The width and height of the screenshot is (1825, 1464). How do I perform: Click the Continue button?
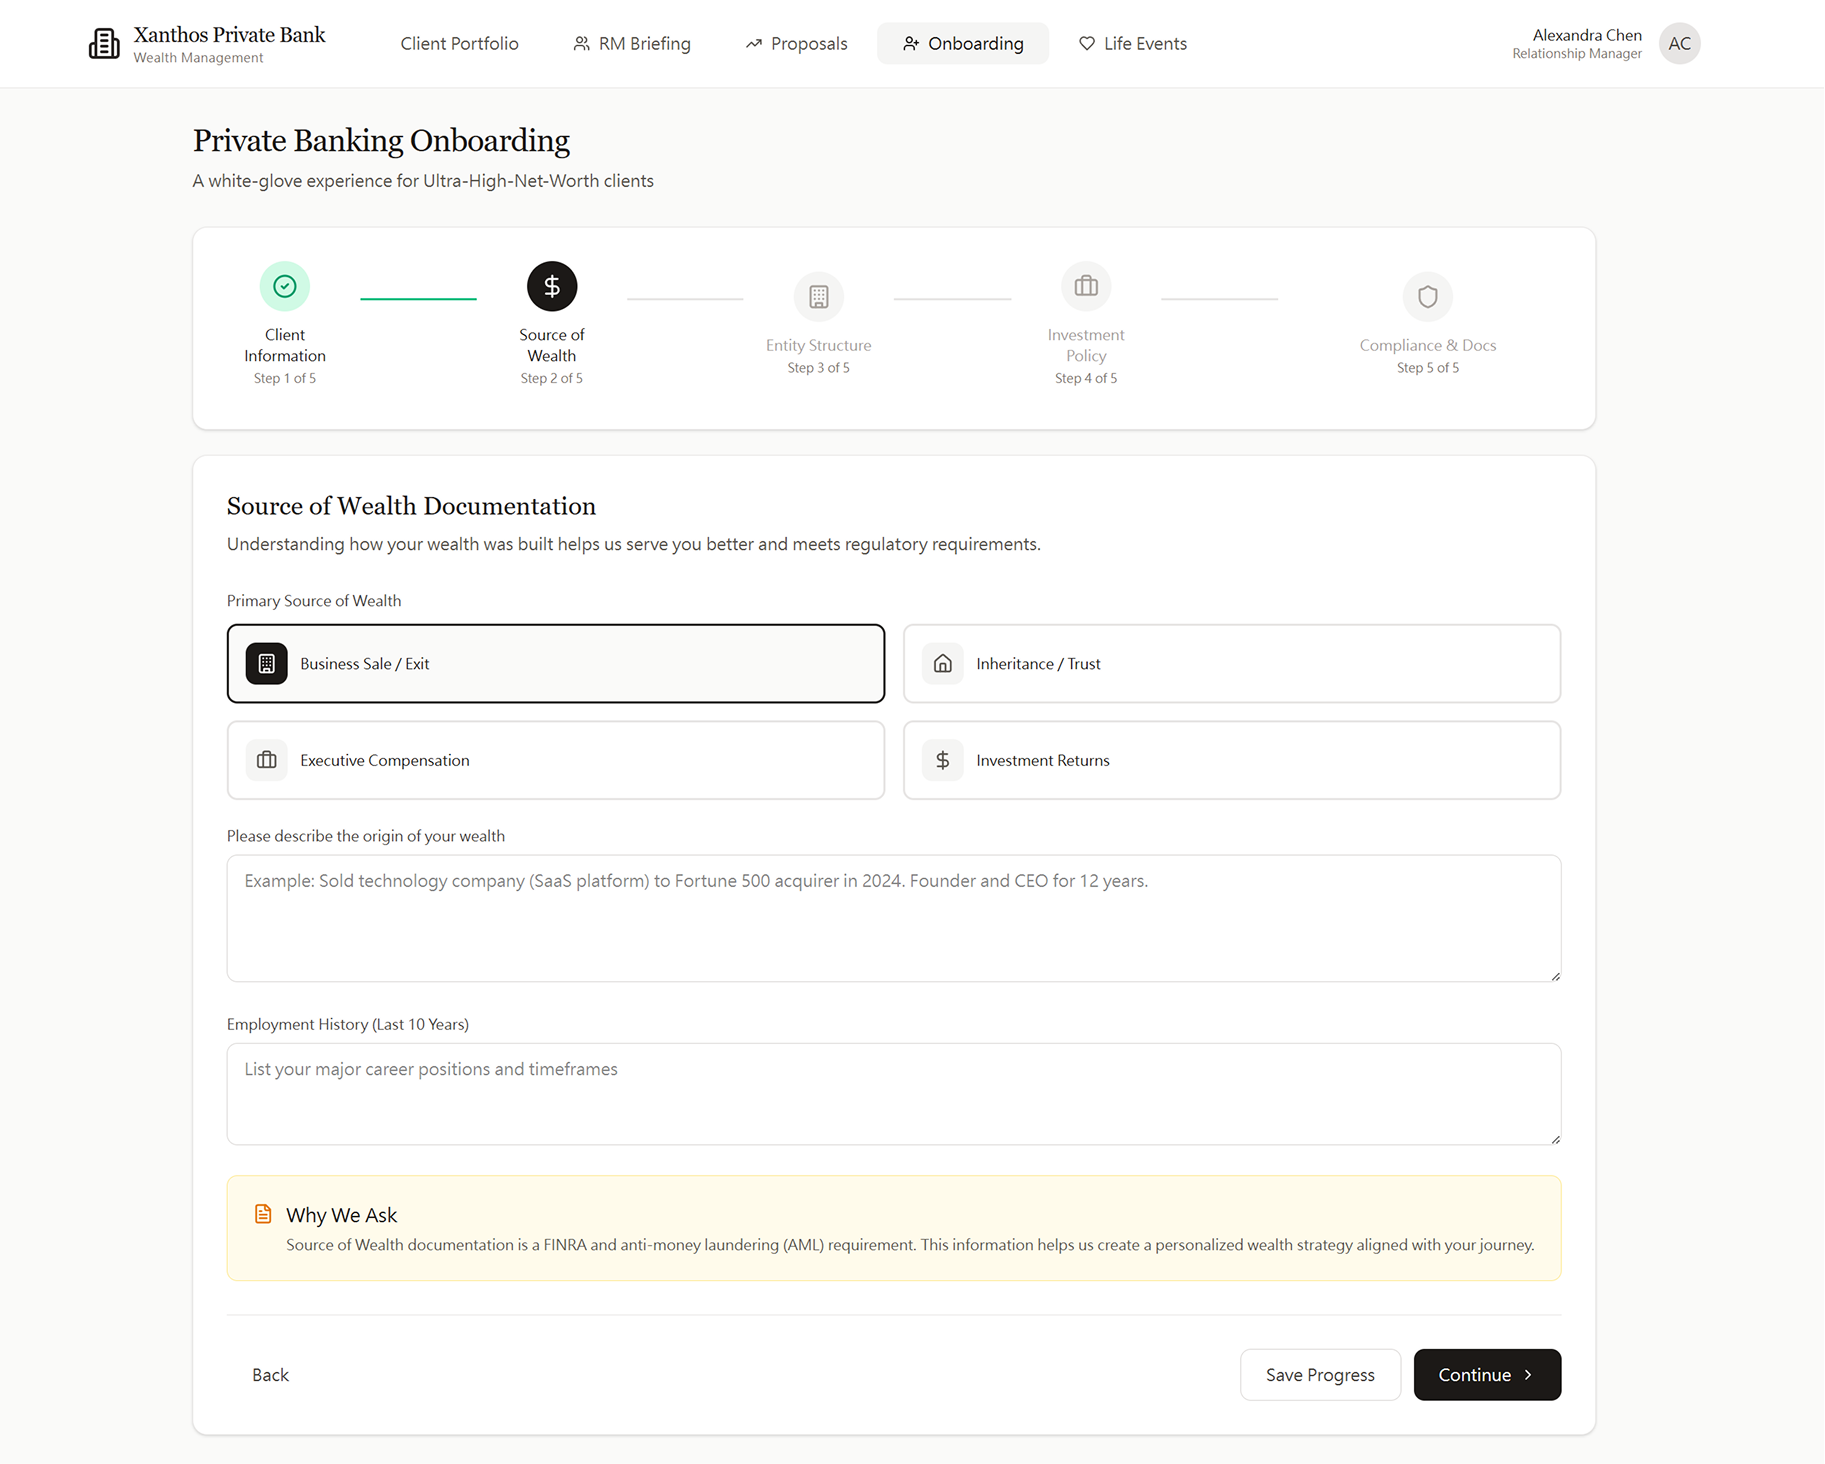pos(1486,1374)
